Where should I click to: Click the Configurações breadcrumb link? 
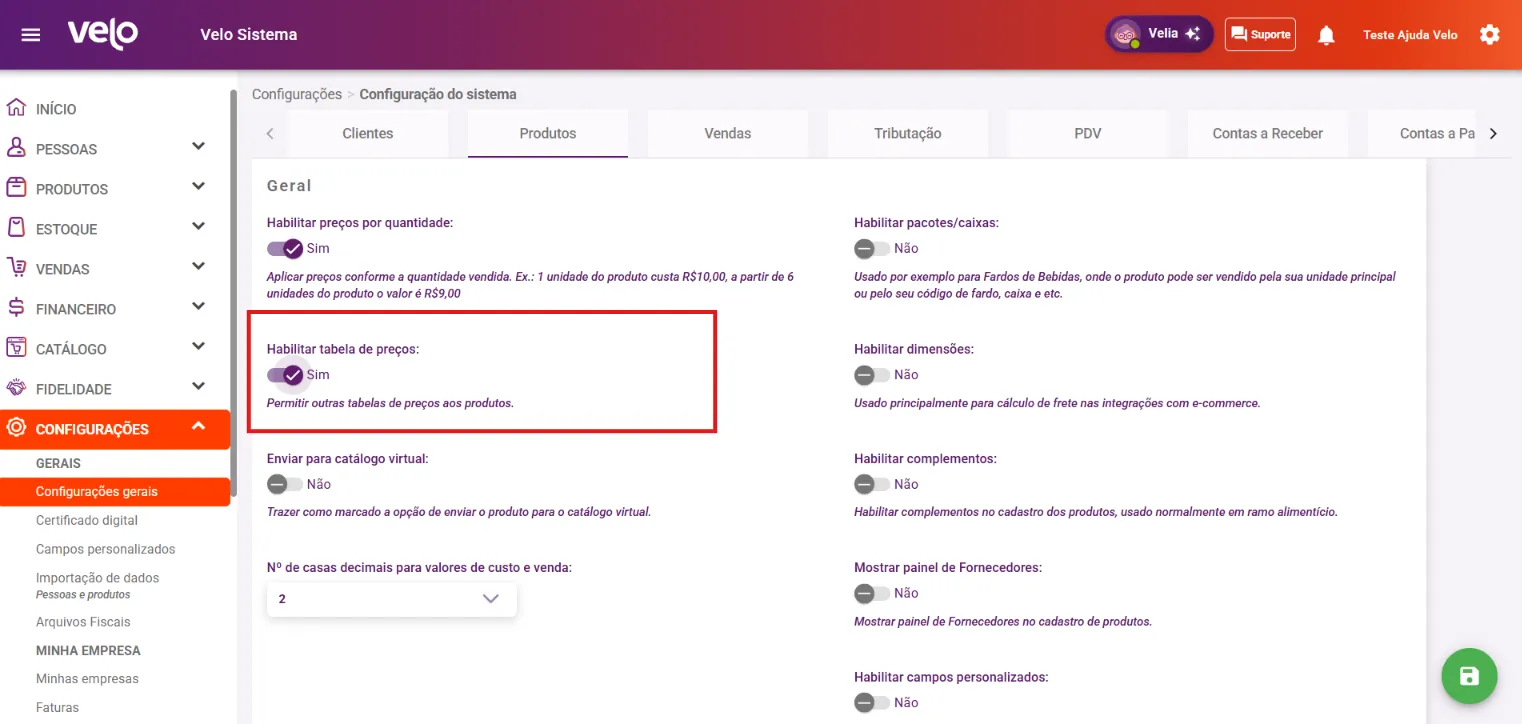297,94
